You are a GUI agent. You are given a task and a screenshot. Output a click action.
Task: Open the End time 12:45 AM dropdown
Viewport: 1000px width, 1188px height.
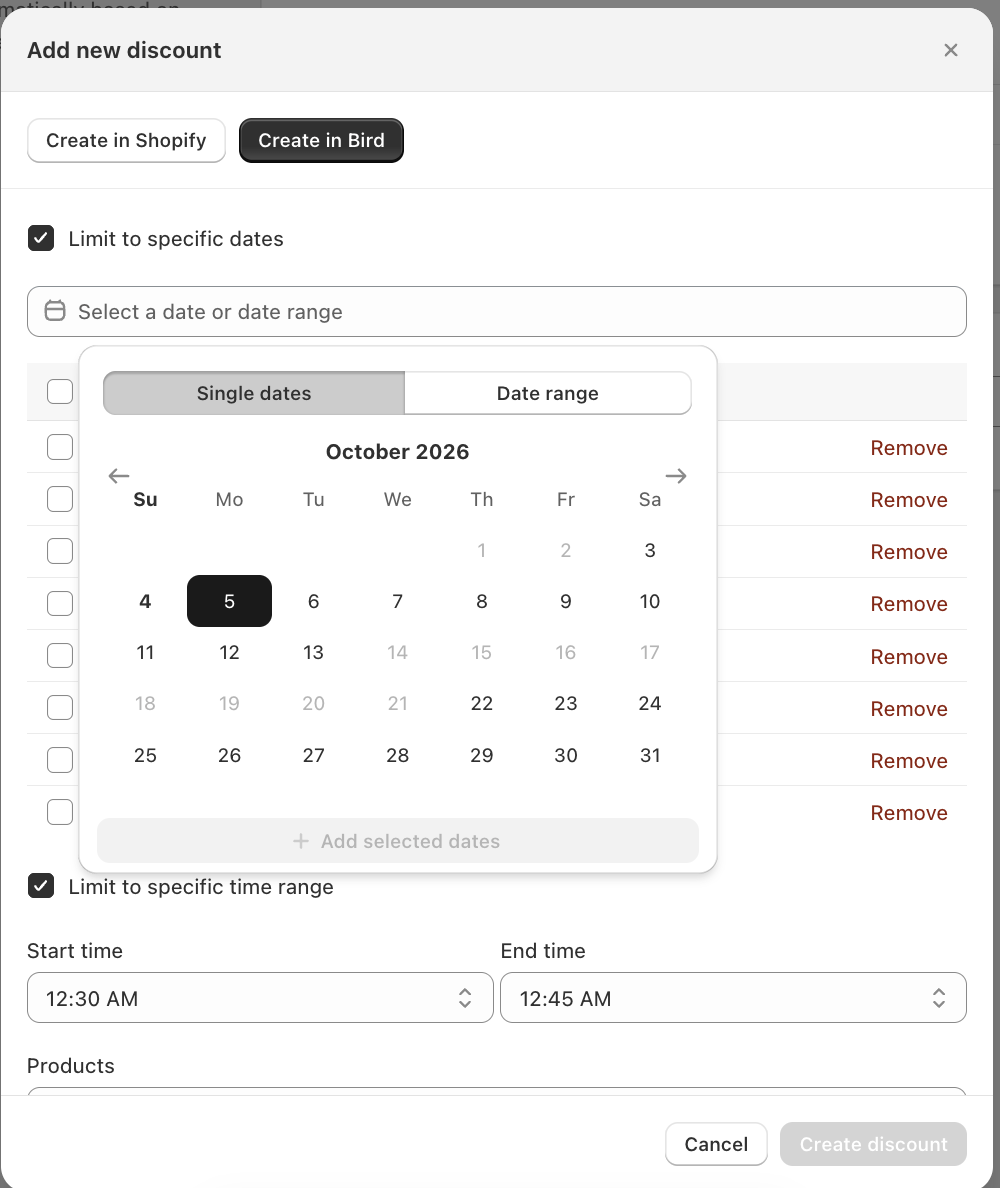click(x=733, y=998)
